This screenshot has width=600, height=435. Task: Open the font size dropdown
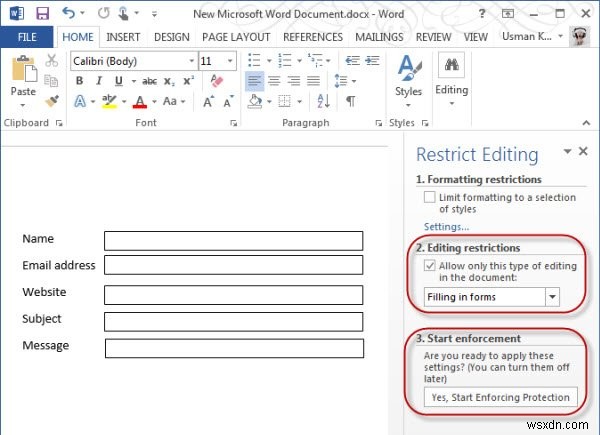(230, 61)
